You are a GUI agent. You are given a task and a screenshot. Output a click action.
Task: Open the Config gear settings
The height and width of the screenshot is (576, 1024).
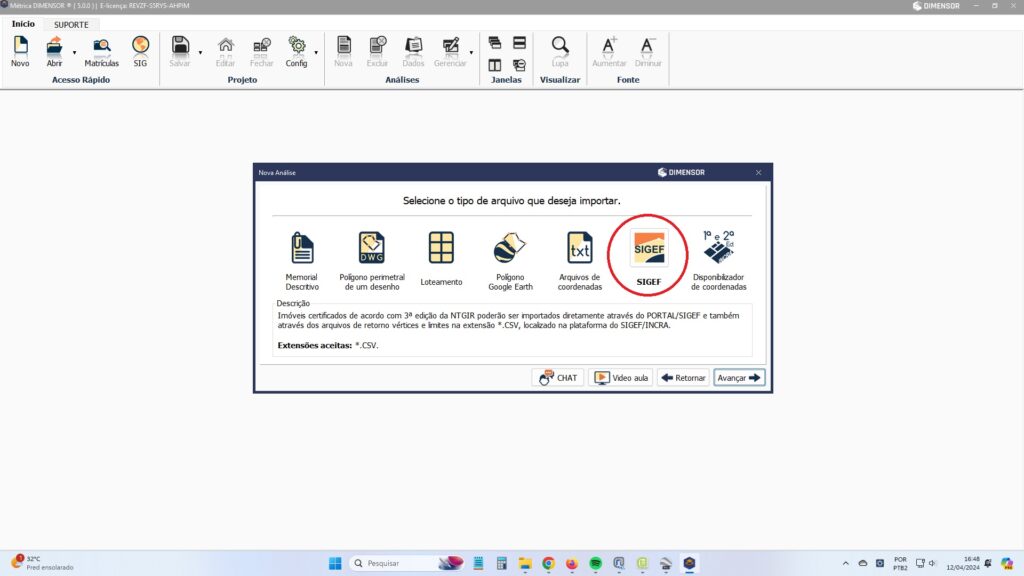296,52
